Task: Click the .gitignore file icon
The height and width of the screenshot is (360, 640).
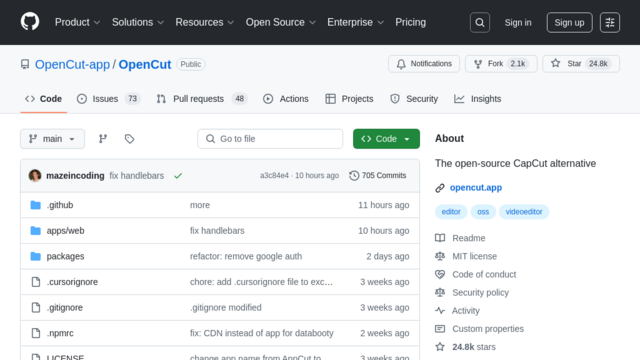Action: tap(36, 307)
